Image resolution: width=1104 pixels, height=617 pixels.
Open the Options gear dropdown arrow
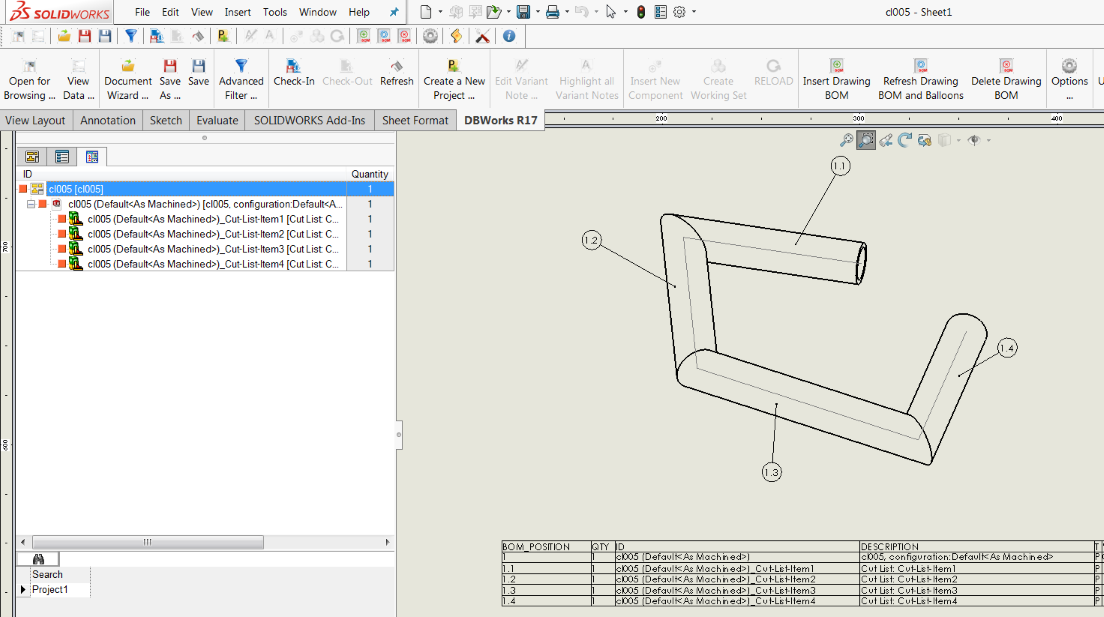tap(694, 12)
